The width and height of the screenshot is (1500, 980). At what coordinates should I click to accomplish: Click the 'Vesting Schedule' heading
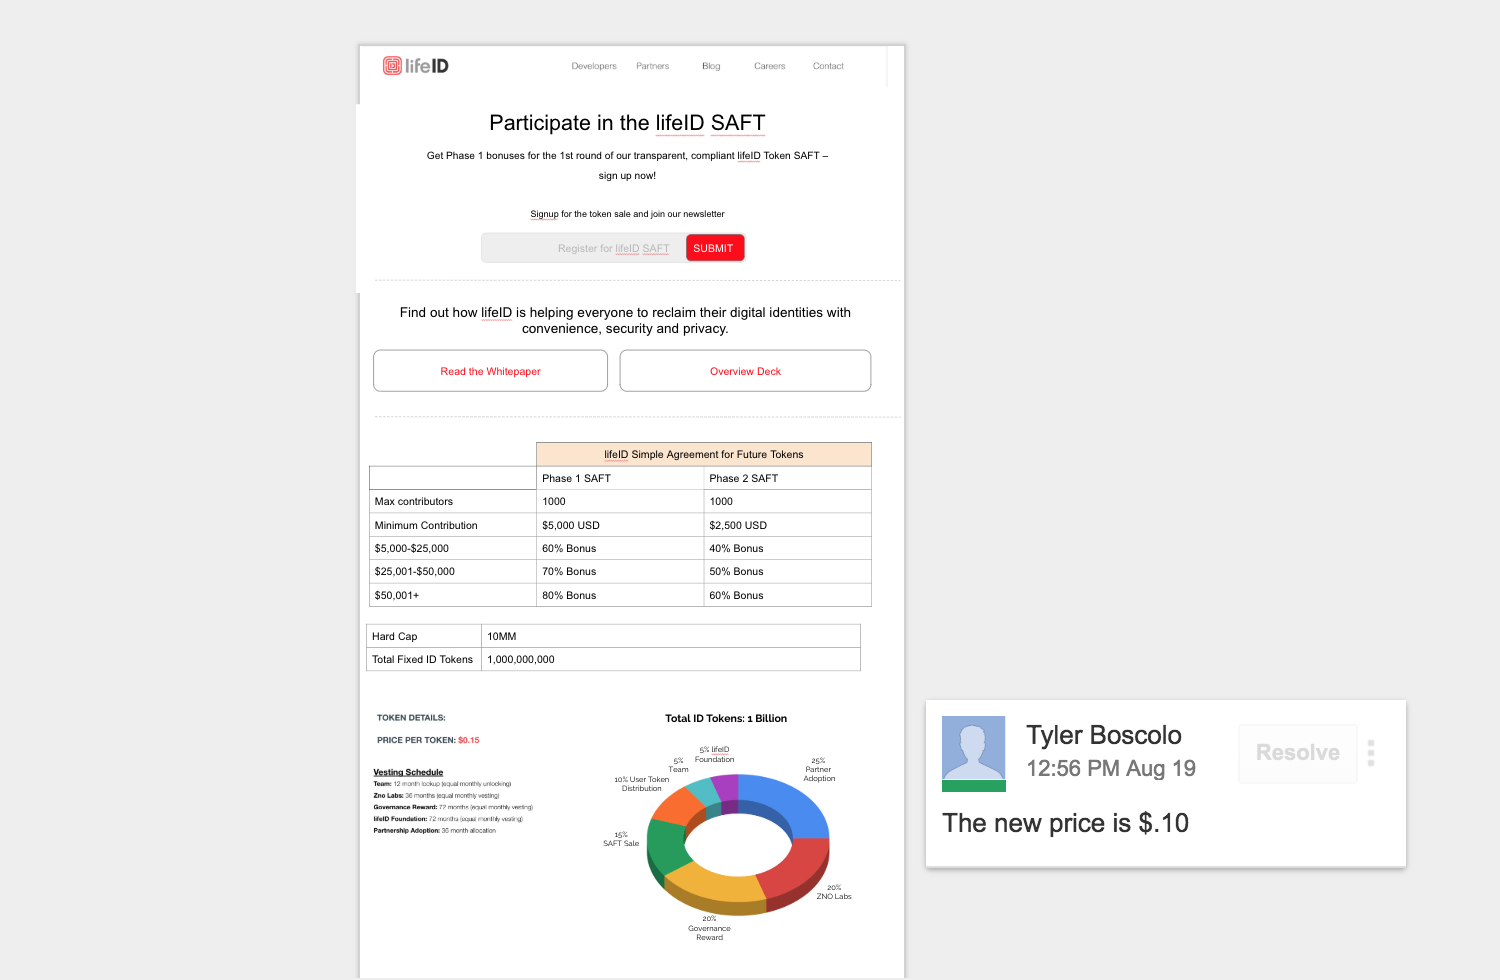[408, 772]
